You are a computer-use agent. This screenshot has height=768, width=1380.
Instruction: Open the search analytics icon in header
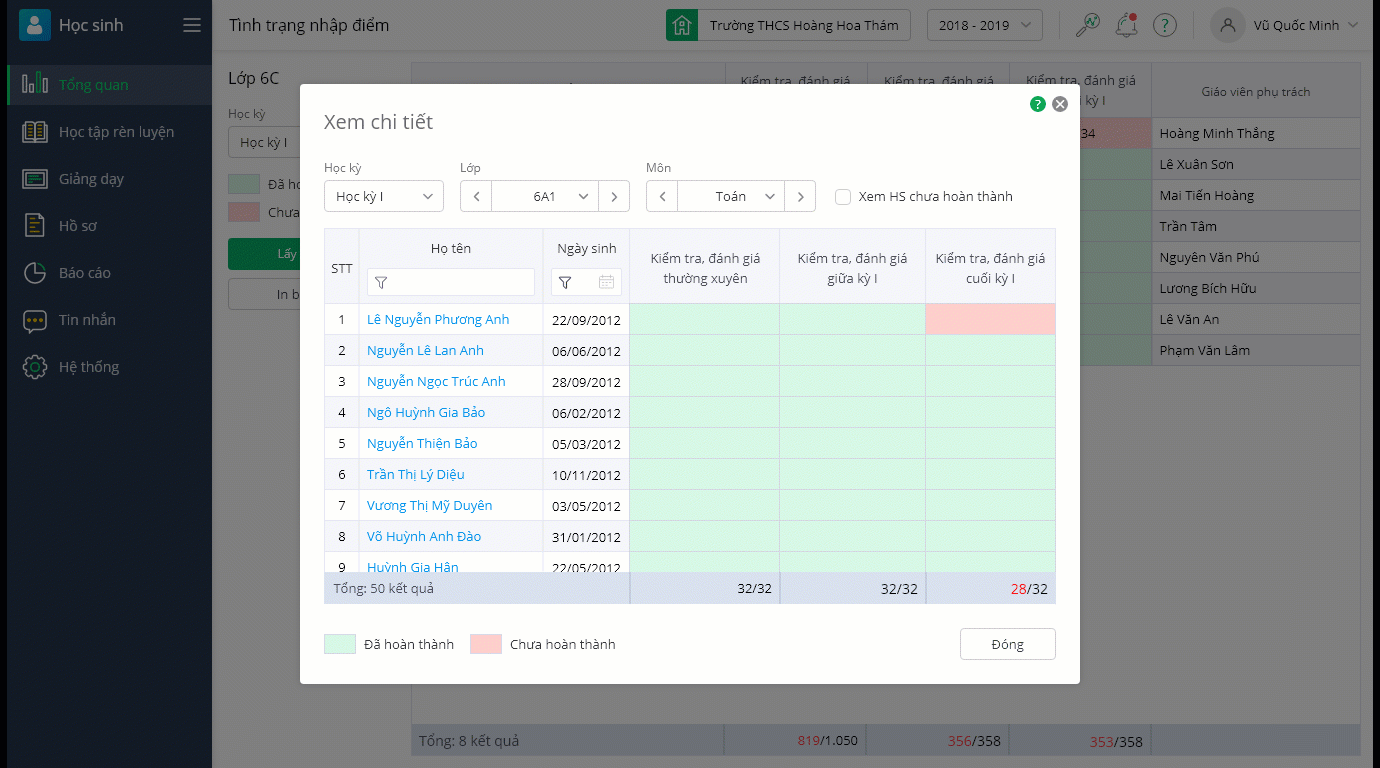[1087, 25]
